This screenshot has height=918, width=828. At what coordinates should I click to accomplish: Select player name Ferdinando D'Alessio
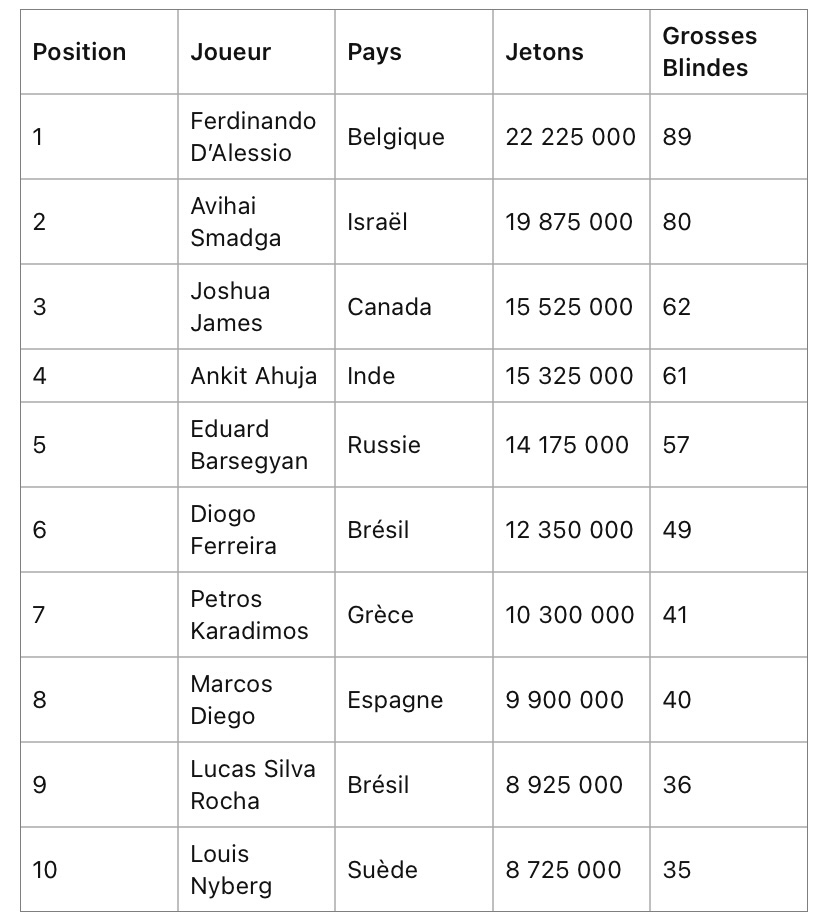[253, 137]
